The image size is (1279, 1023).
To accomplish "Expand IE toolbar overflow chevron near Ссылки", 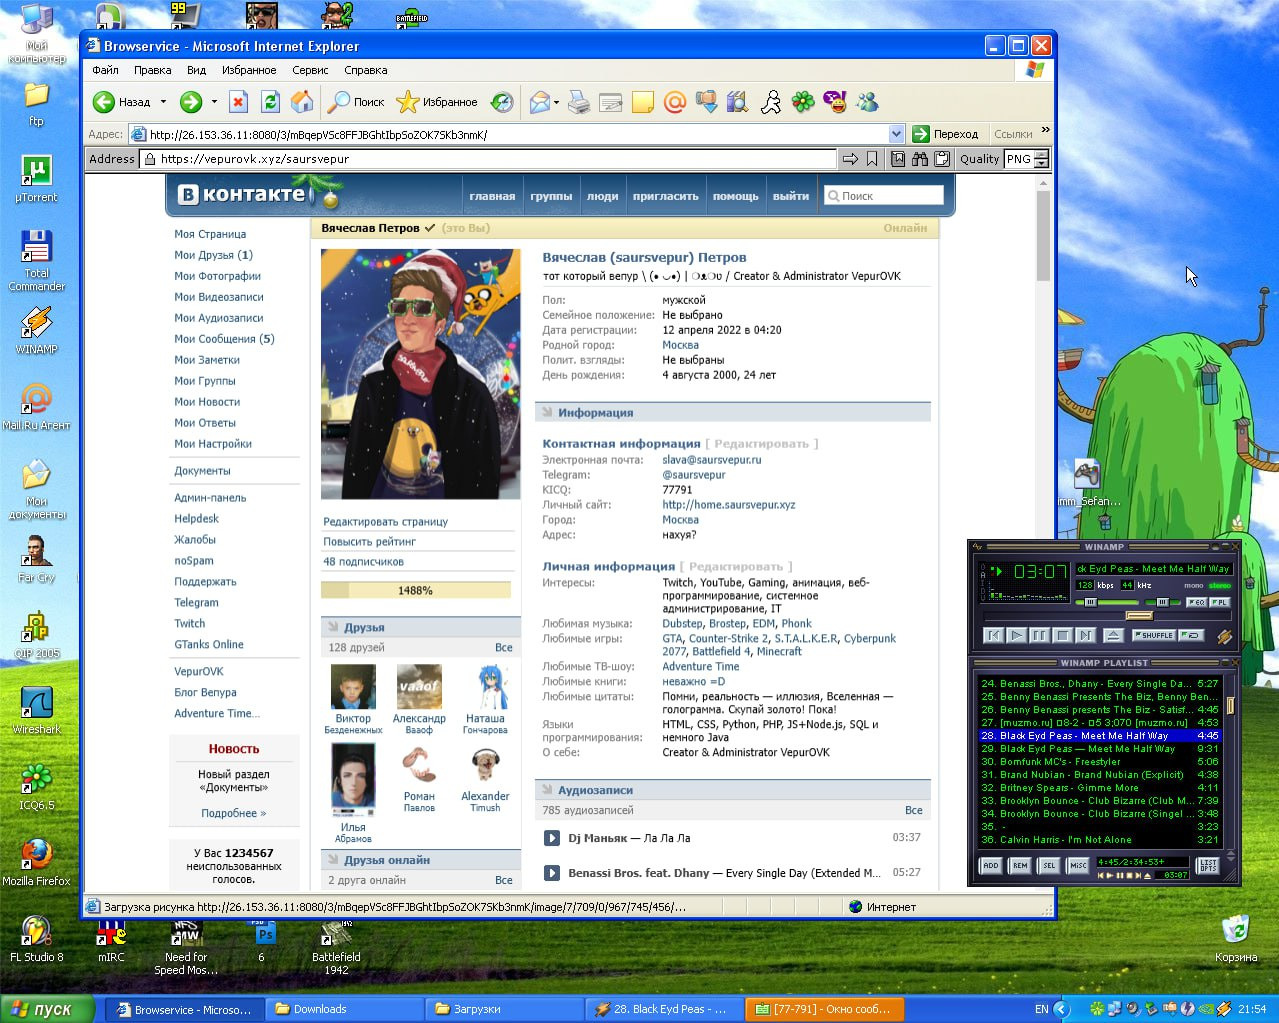I will pyautogui.click(x=1045, y=130).
